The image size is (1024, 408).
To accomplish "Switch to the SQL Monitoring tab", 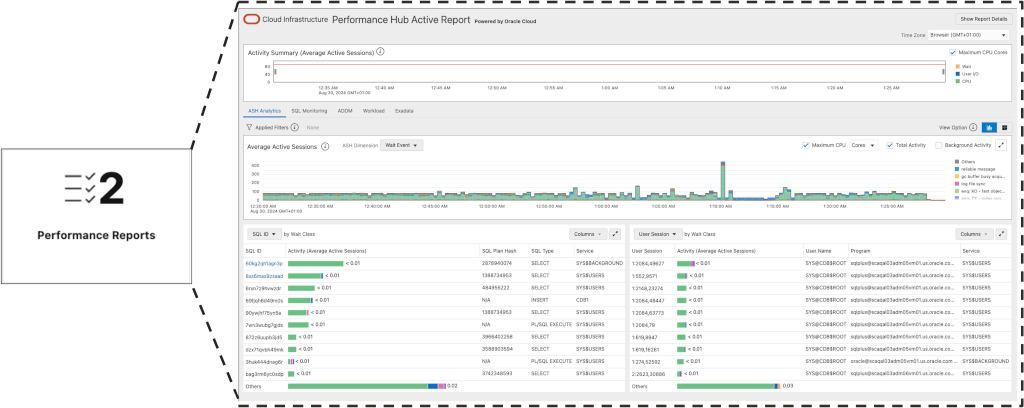I will [310, 111].
